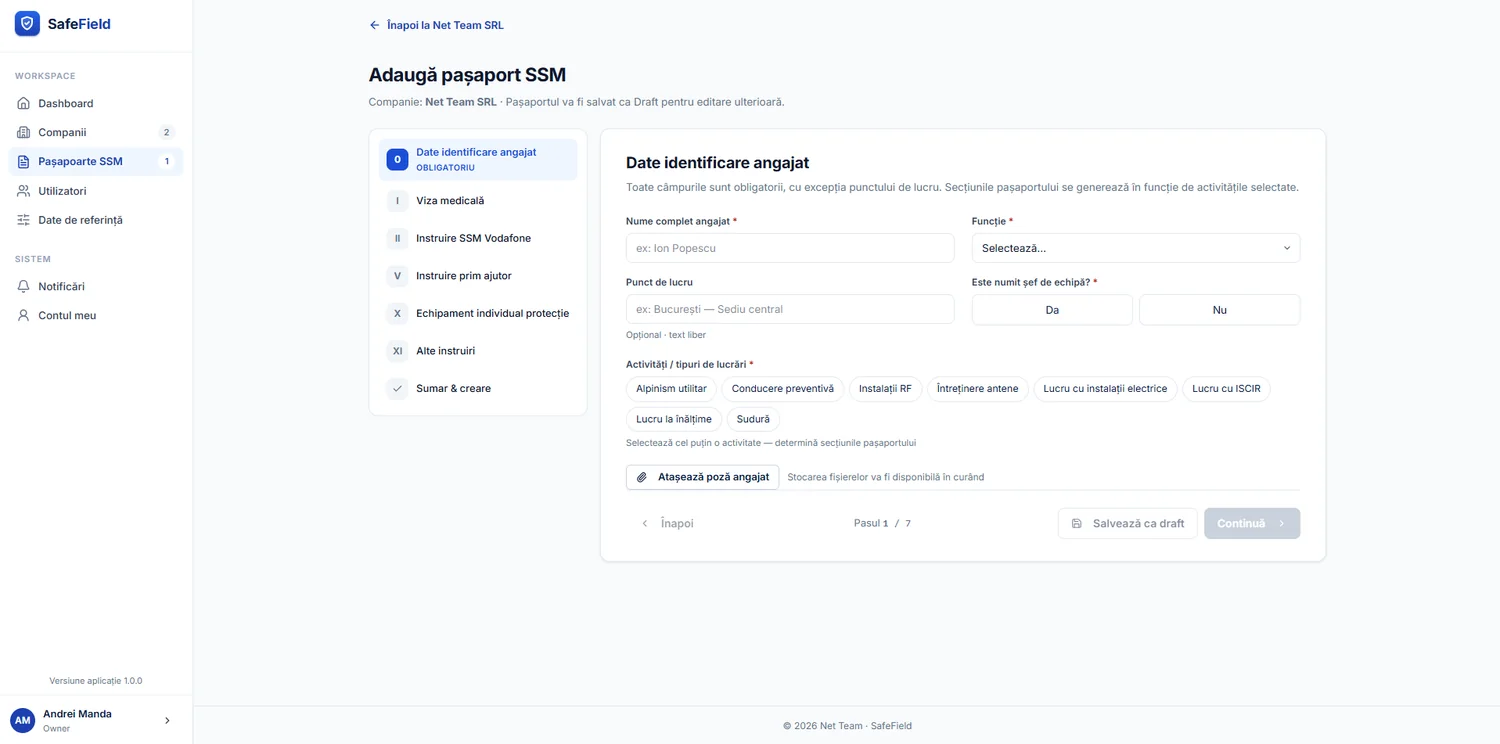Toggle the Întreținere antene activity chip
The image size is (1500, 744).
(x=978, y=389)
